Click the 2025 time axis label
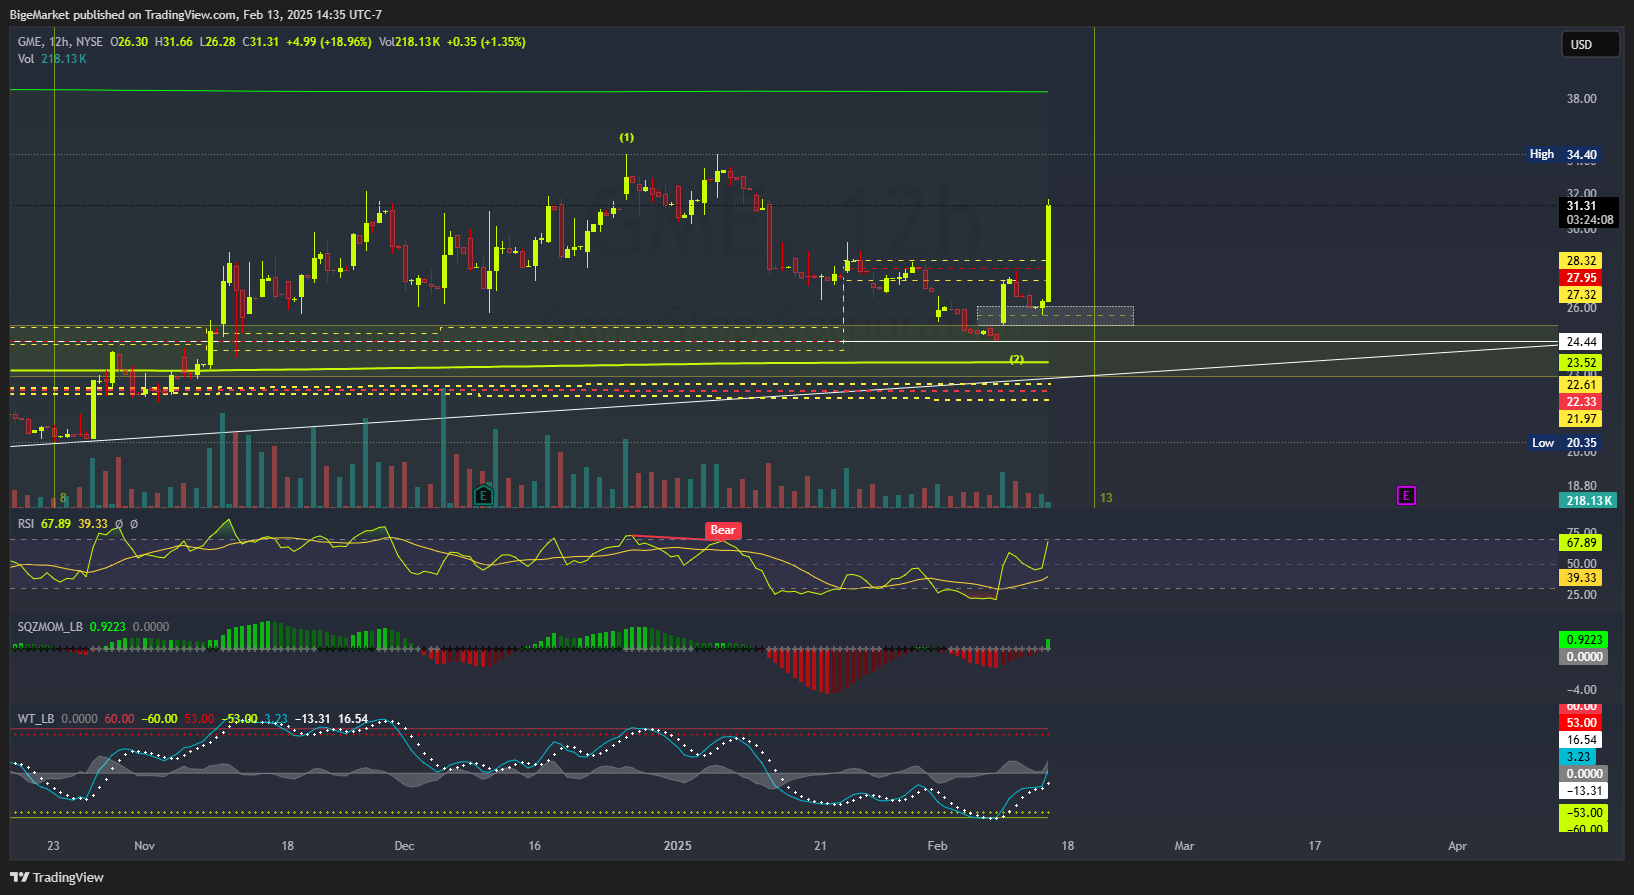This screenshot has width=1634, height=895. pos(678,846)
